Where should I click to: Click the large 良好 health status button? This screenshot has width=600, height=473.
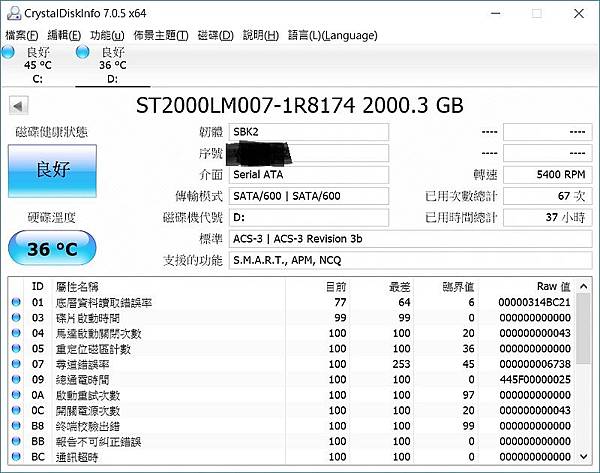[52, 171]
